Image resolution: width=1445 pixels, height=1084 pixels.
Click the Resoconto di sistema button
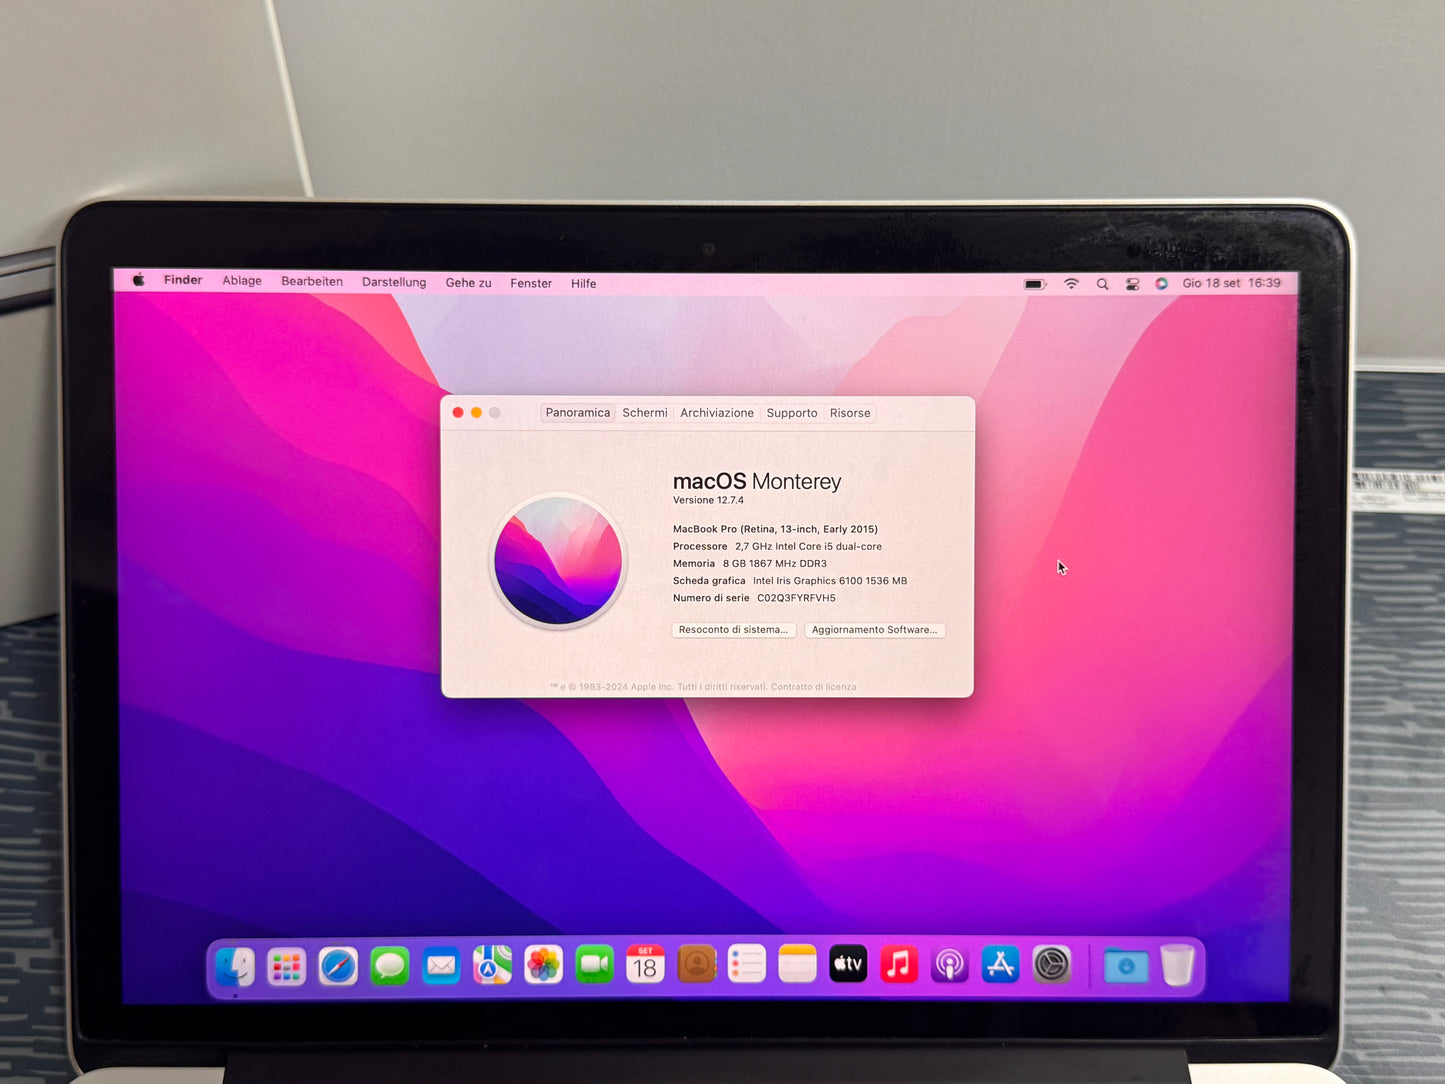click(x=733, y=630)
